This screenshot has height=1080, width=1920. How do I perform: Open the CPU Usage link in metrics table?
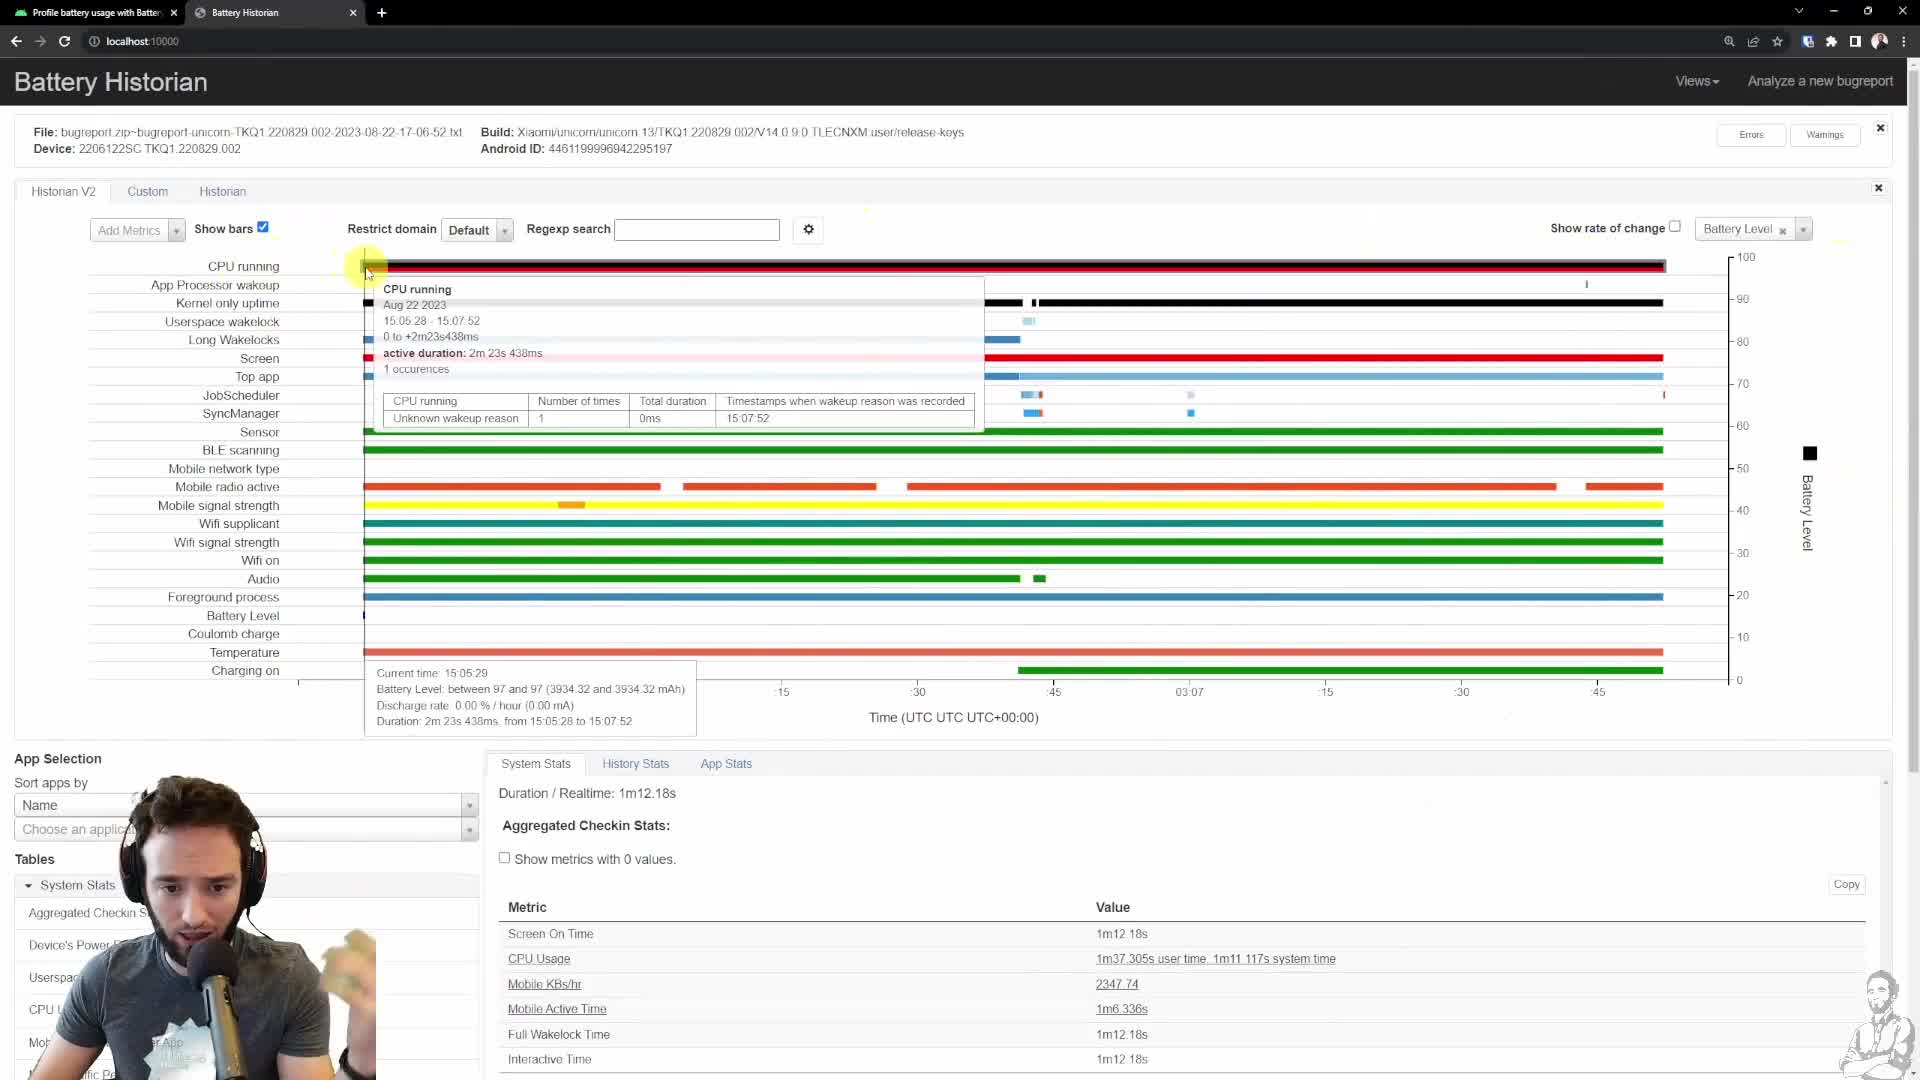538,958
